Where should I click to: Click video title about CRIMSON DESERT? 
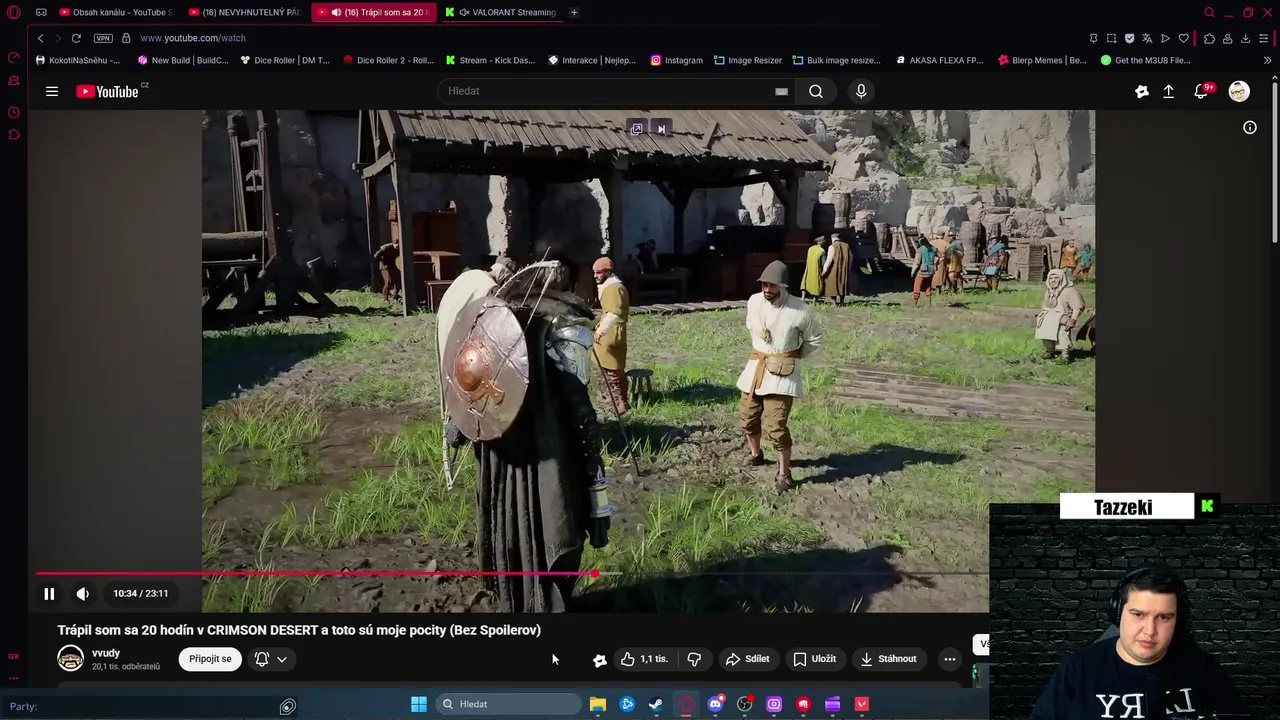click(x=299, y=630)
